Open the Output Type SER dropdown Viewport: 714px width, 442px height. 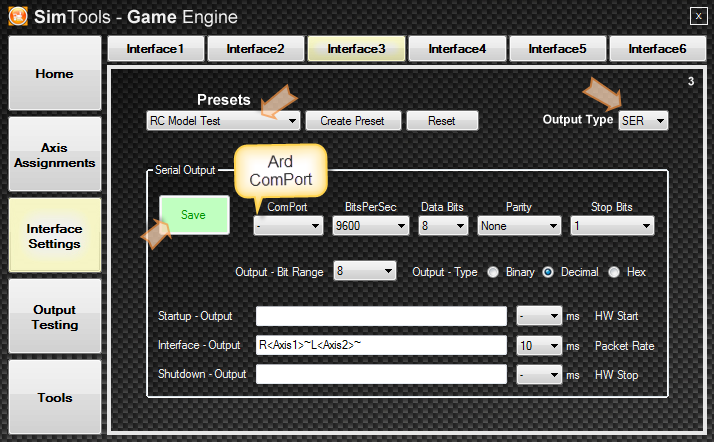click(643, 121)
